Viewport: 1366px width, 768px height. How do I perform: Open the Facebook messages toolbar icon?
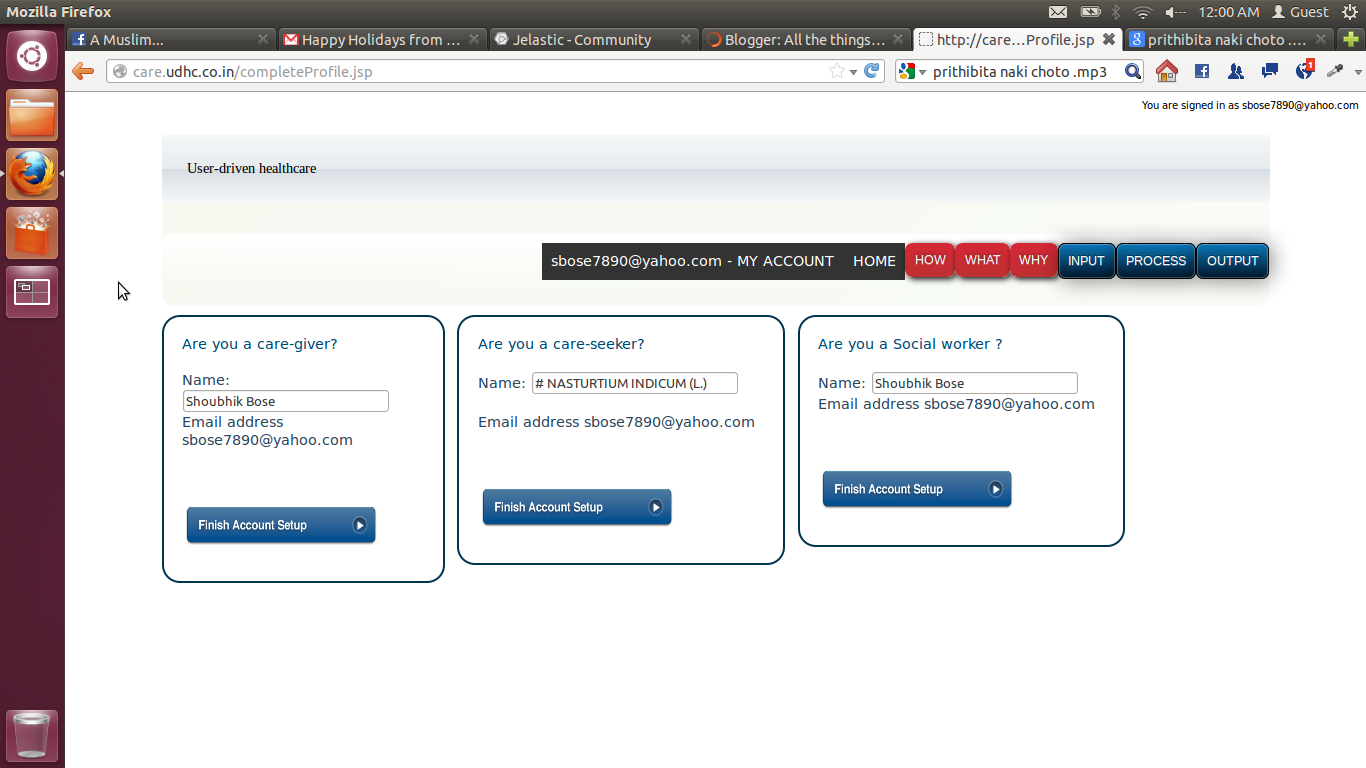1270,71
